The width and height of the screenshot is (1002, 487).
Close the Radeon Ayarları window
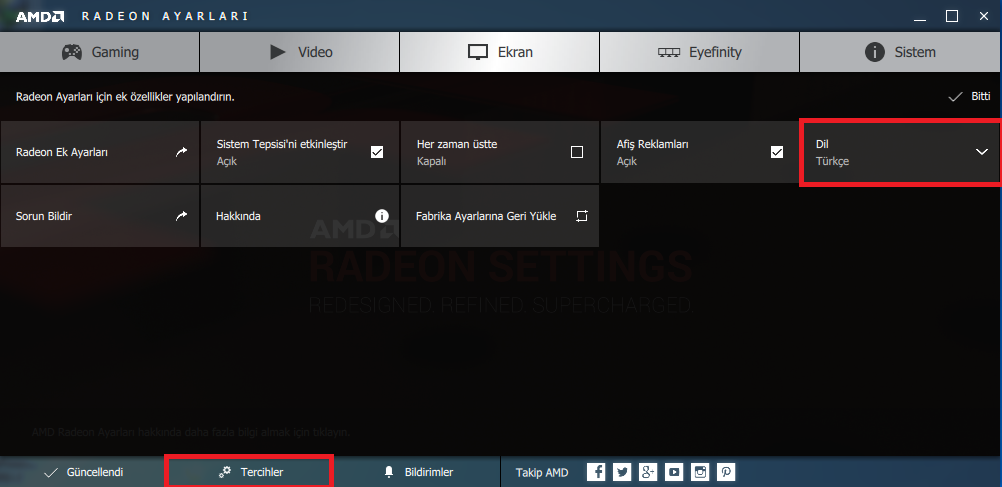click(984, 17)
